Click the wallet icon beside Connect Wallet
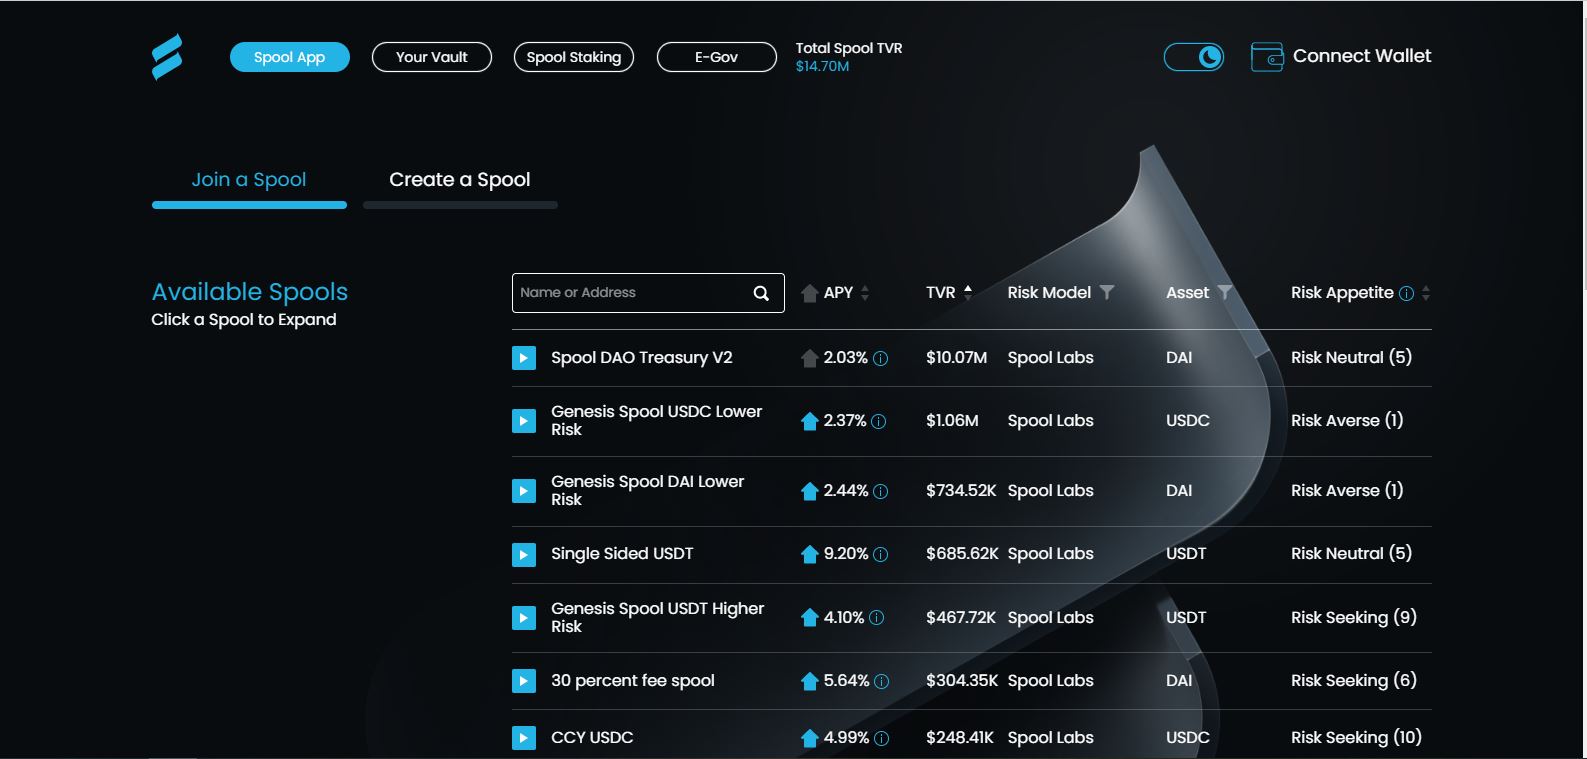 tap(1267, 57)
